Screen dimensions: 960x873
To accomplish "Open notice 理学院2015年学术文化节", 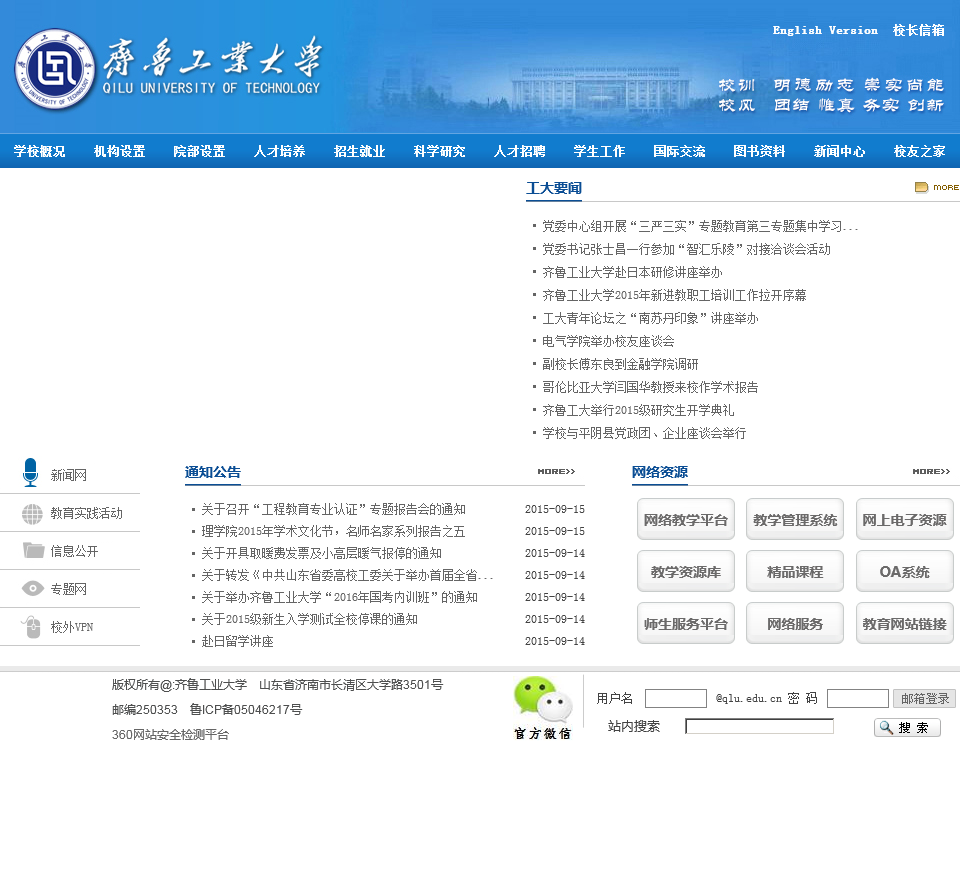I will (x=333, y=531).
